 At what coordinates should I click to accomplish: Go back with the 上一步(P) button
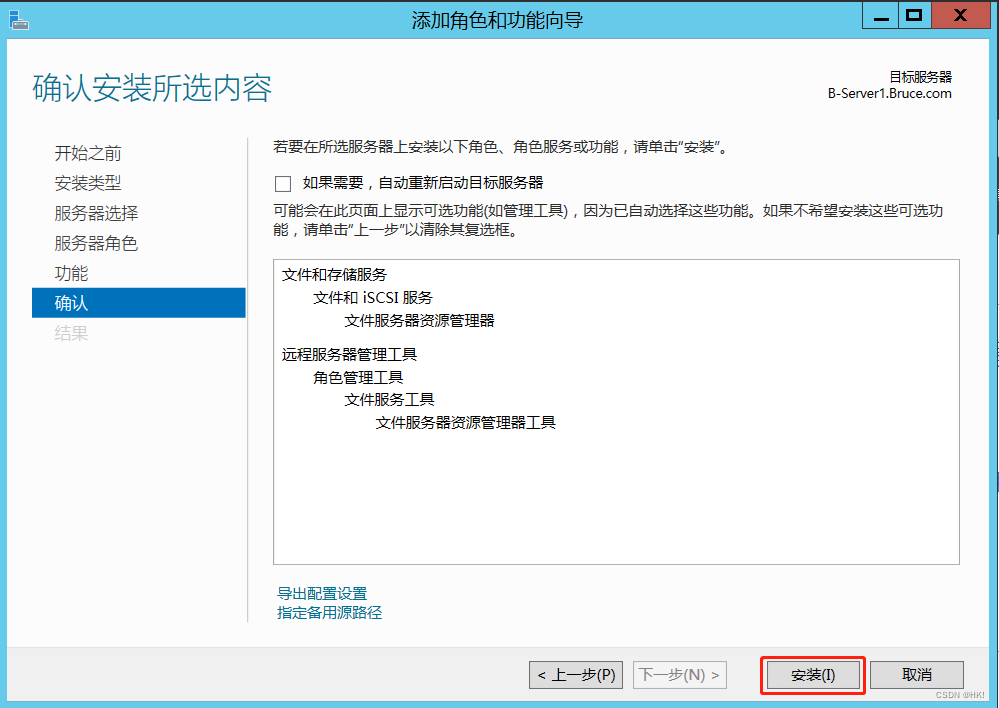pos(576,675)
